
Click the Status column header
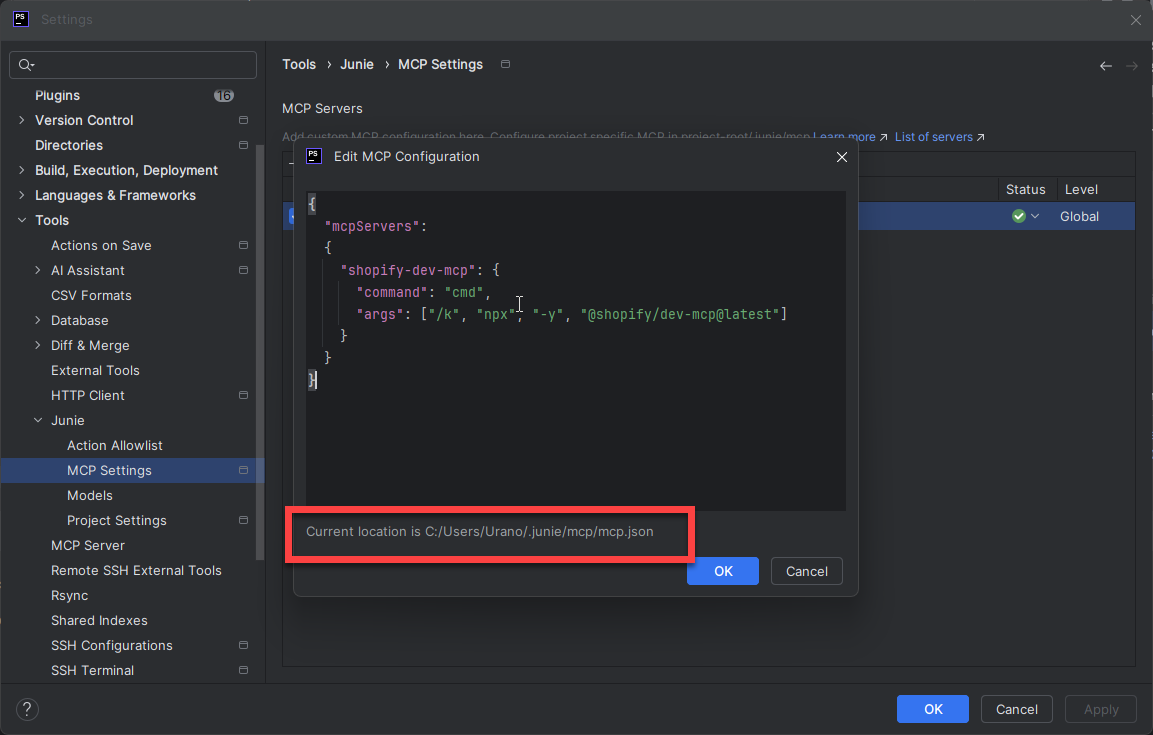1026,190
